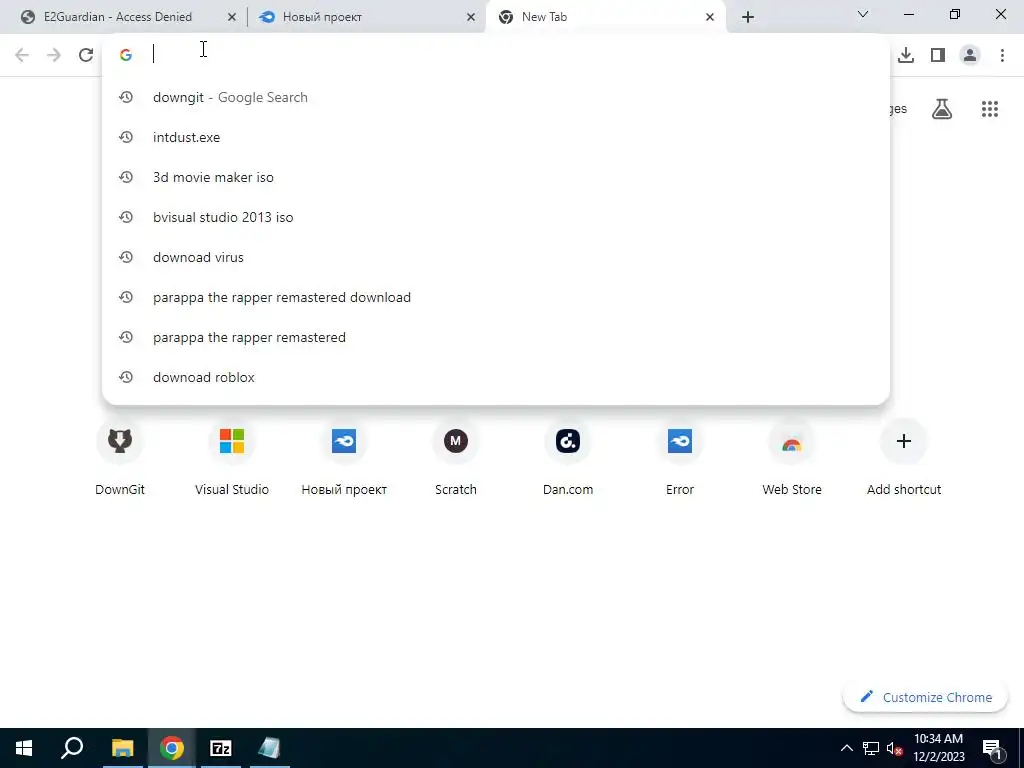Open a new browser tab

point(748,17)
